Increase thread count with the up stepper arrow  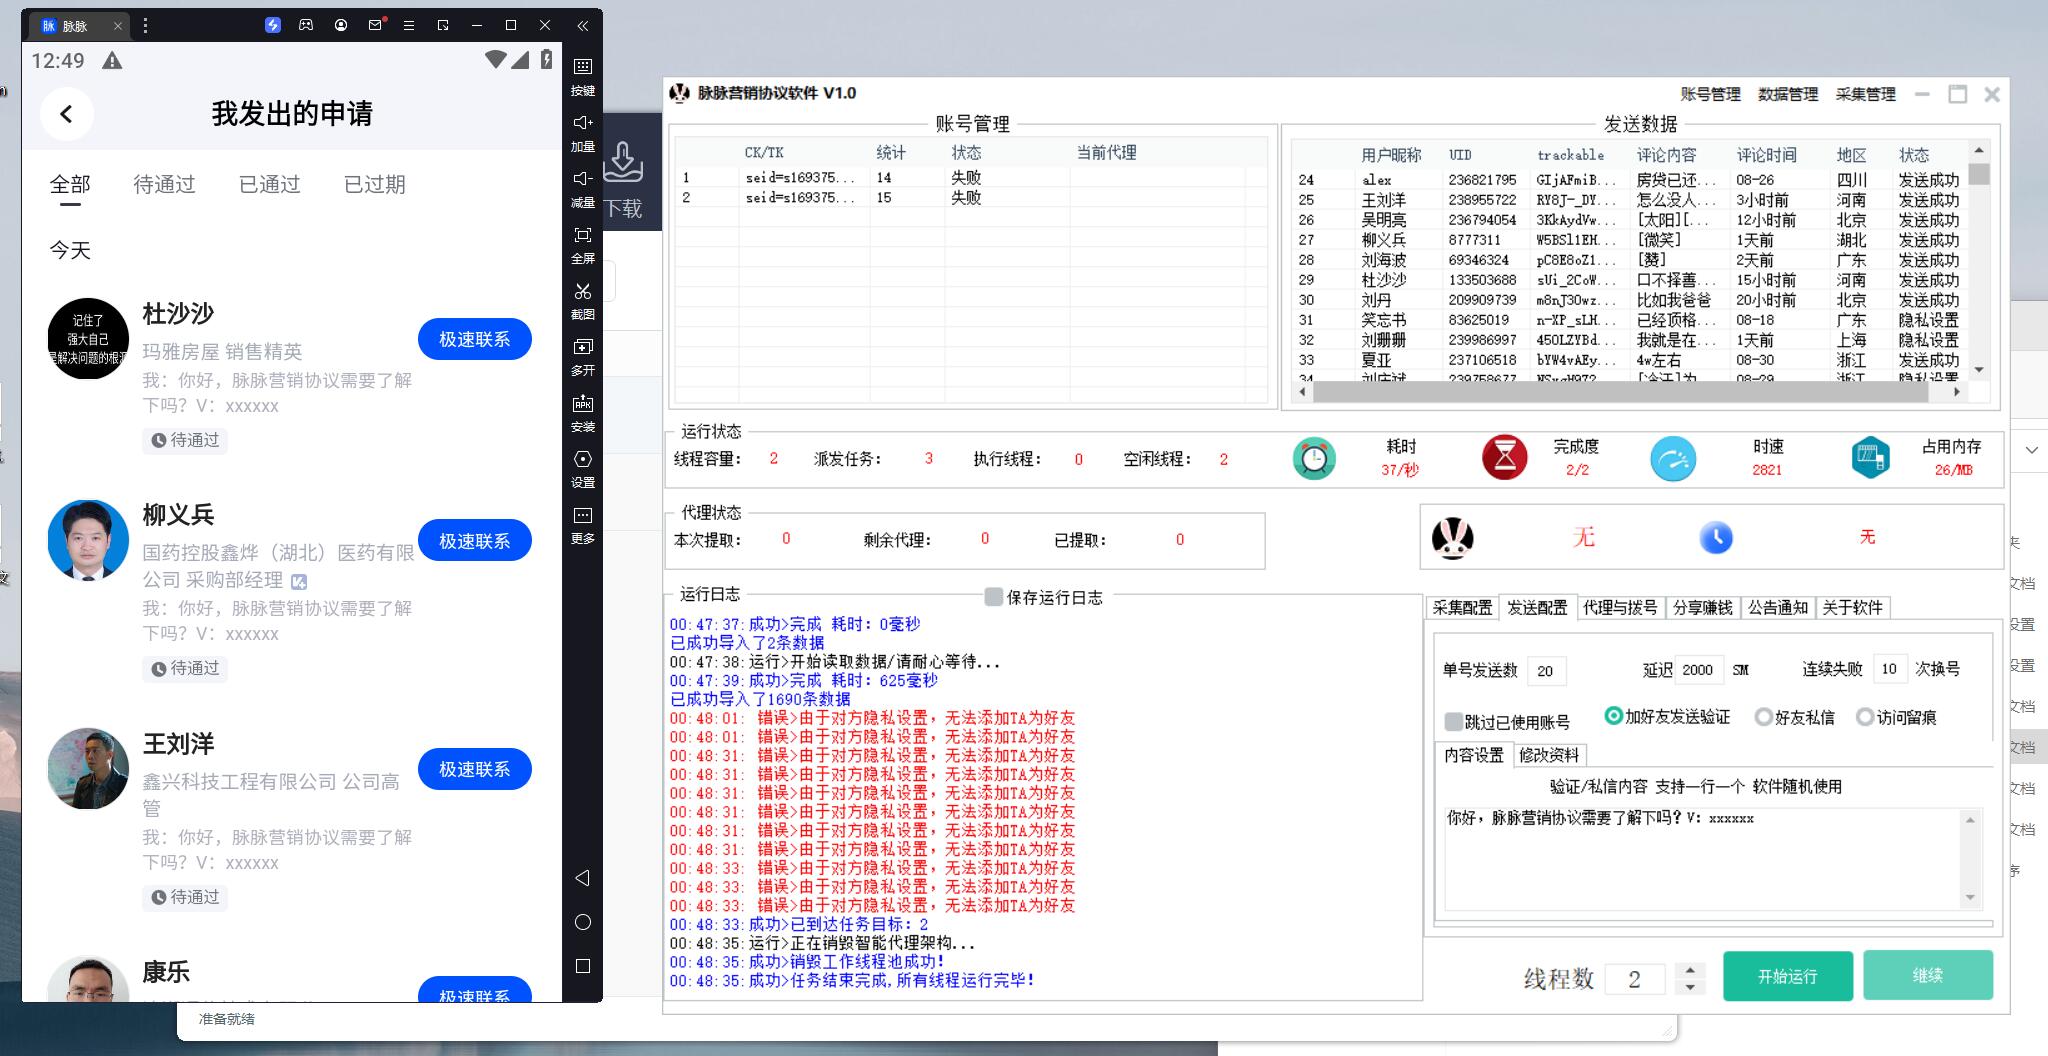[x=1690, y=969]
